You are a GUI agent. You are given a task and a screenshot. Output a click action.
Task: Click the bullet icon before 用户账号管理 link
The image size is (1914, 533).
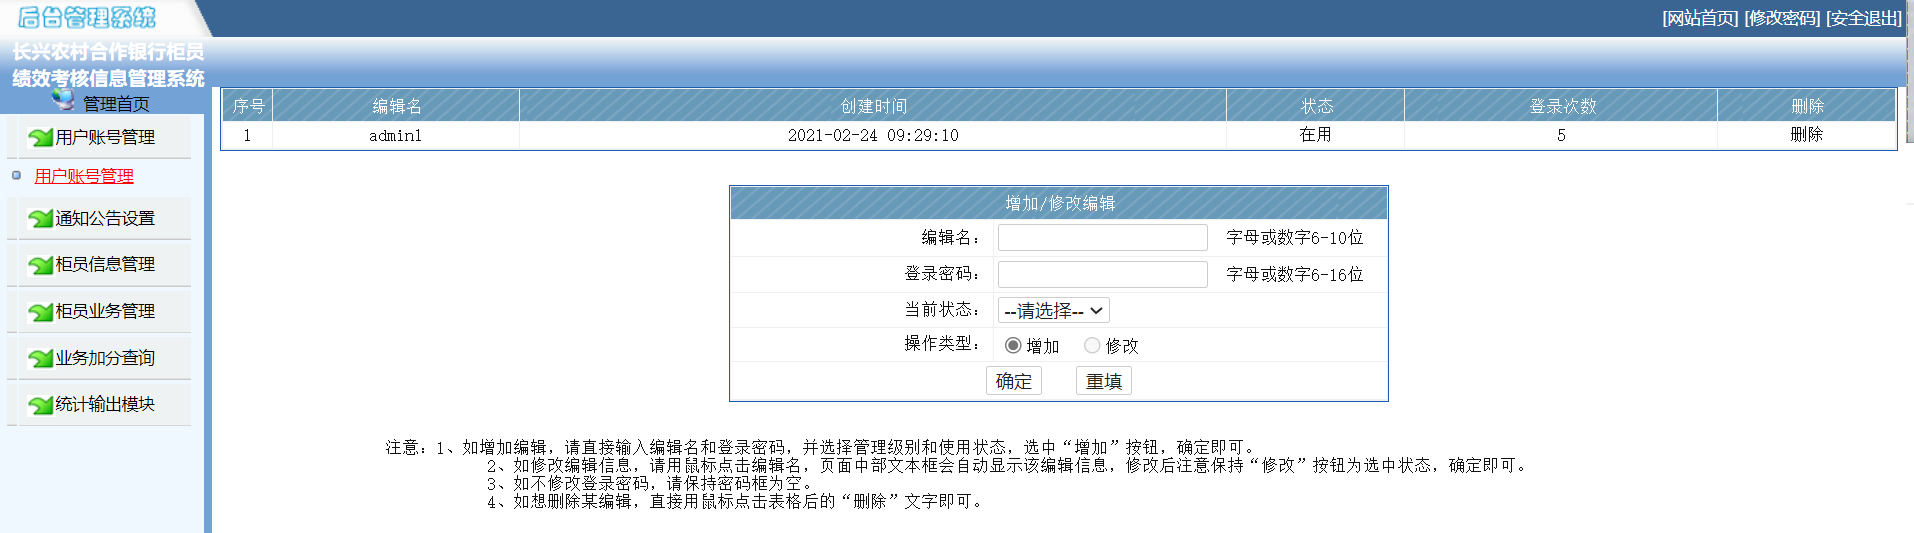click(16, 176)
